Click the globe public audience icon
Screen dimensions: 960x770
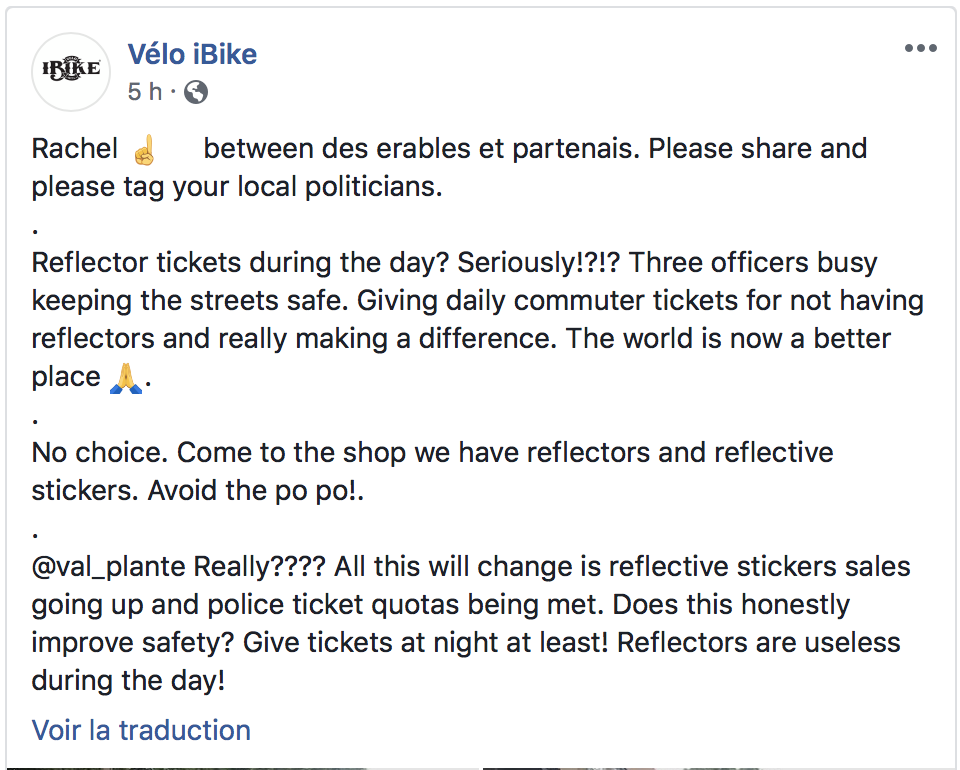(196, 92)
